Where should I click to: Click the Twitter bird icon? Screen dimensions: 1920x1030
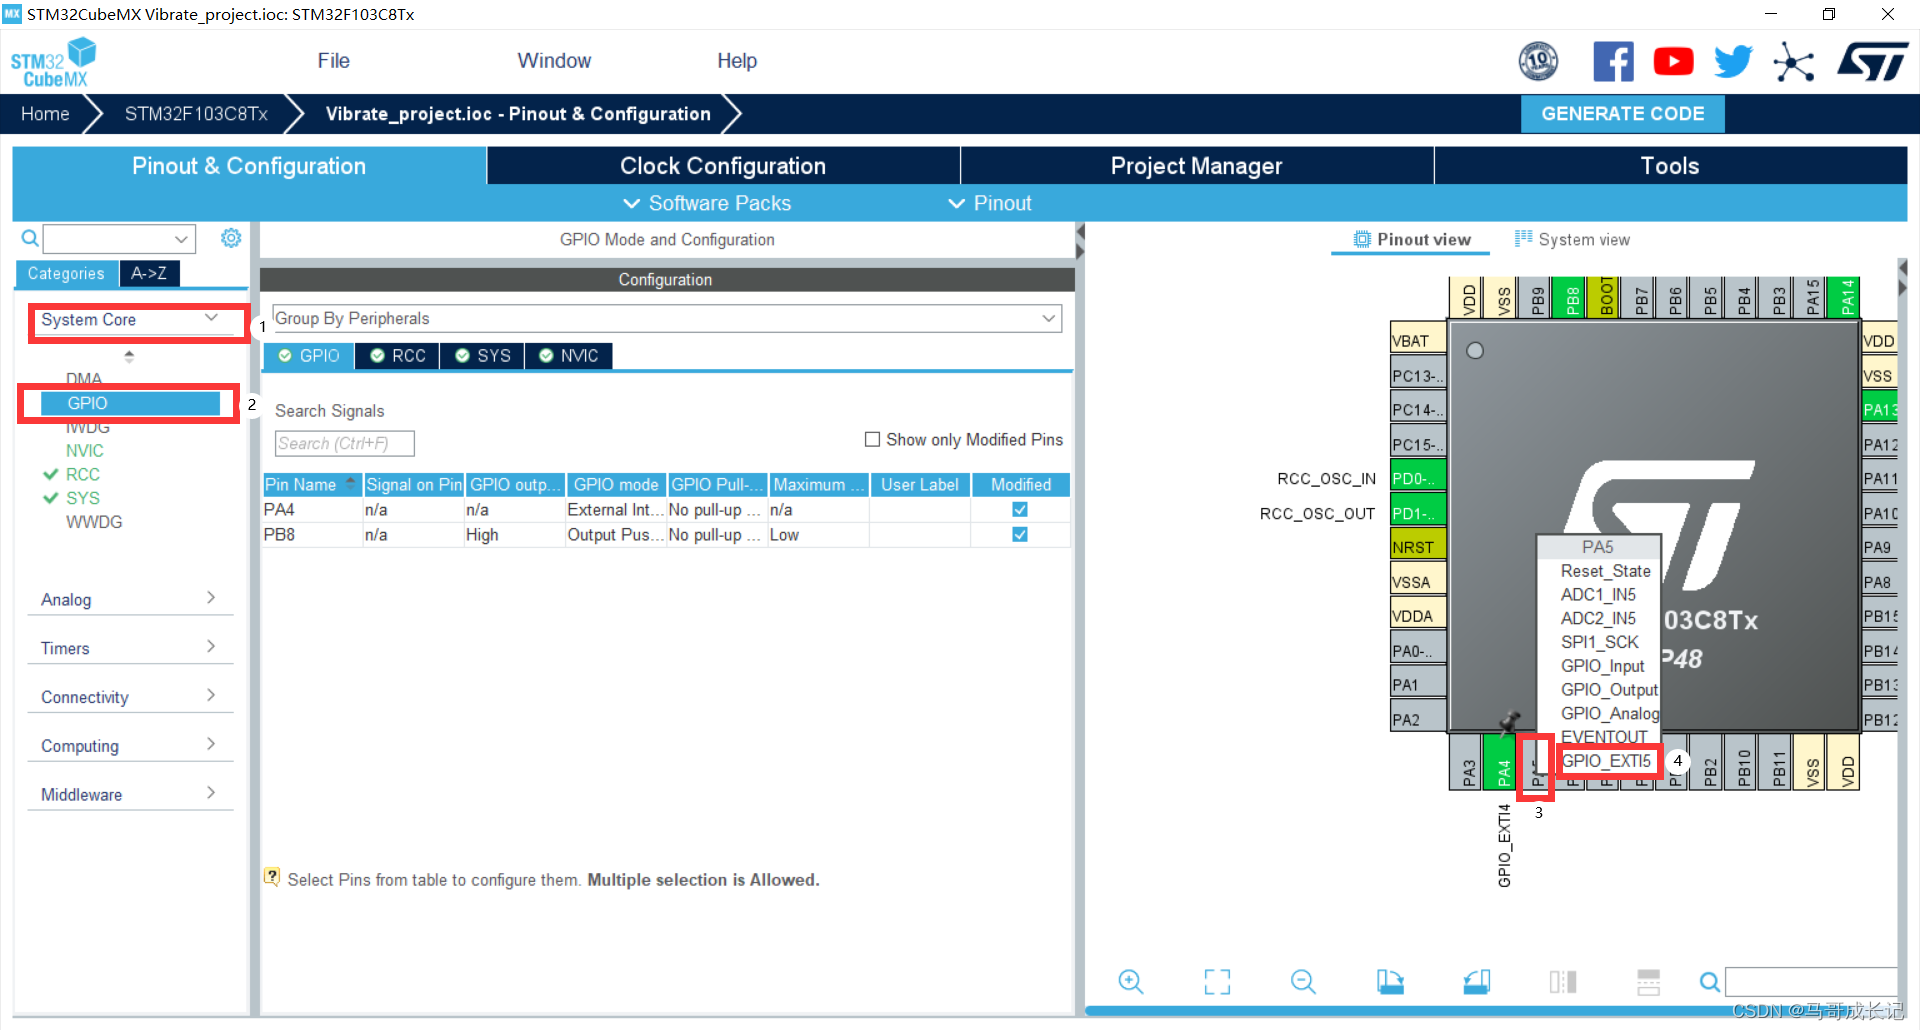1733,62
